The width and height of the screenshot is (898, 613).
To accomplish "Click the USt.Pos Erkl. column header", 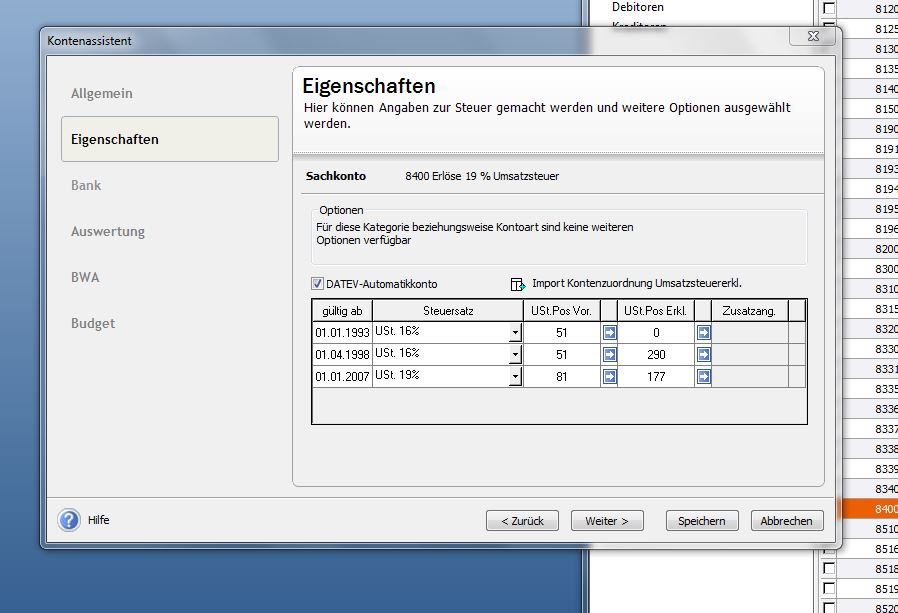I will pyautogui.click(x=656, y=311).
